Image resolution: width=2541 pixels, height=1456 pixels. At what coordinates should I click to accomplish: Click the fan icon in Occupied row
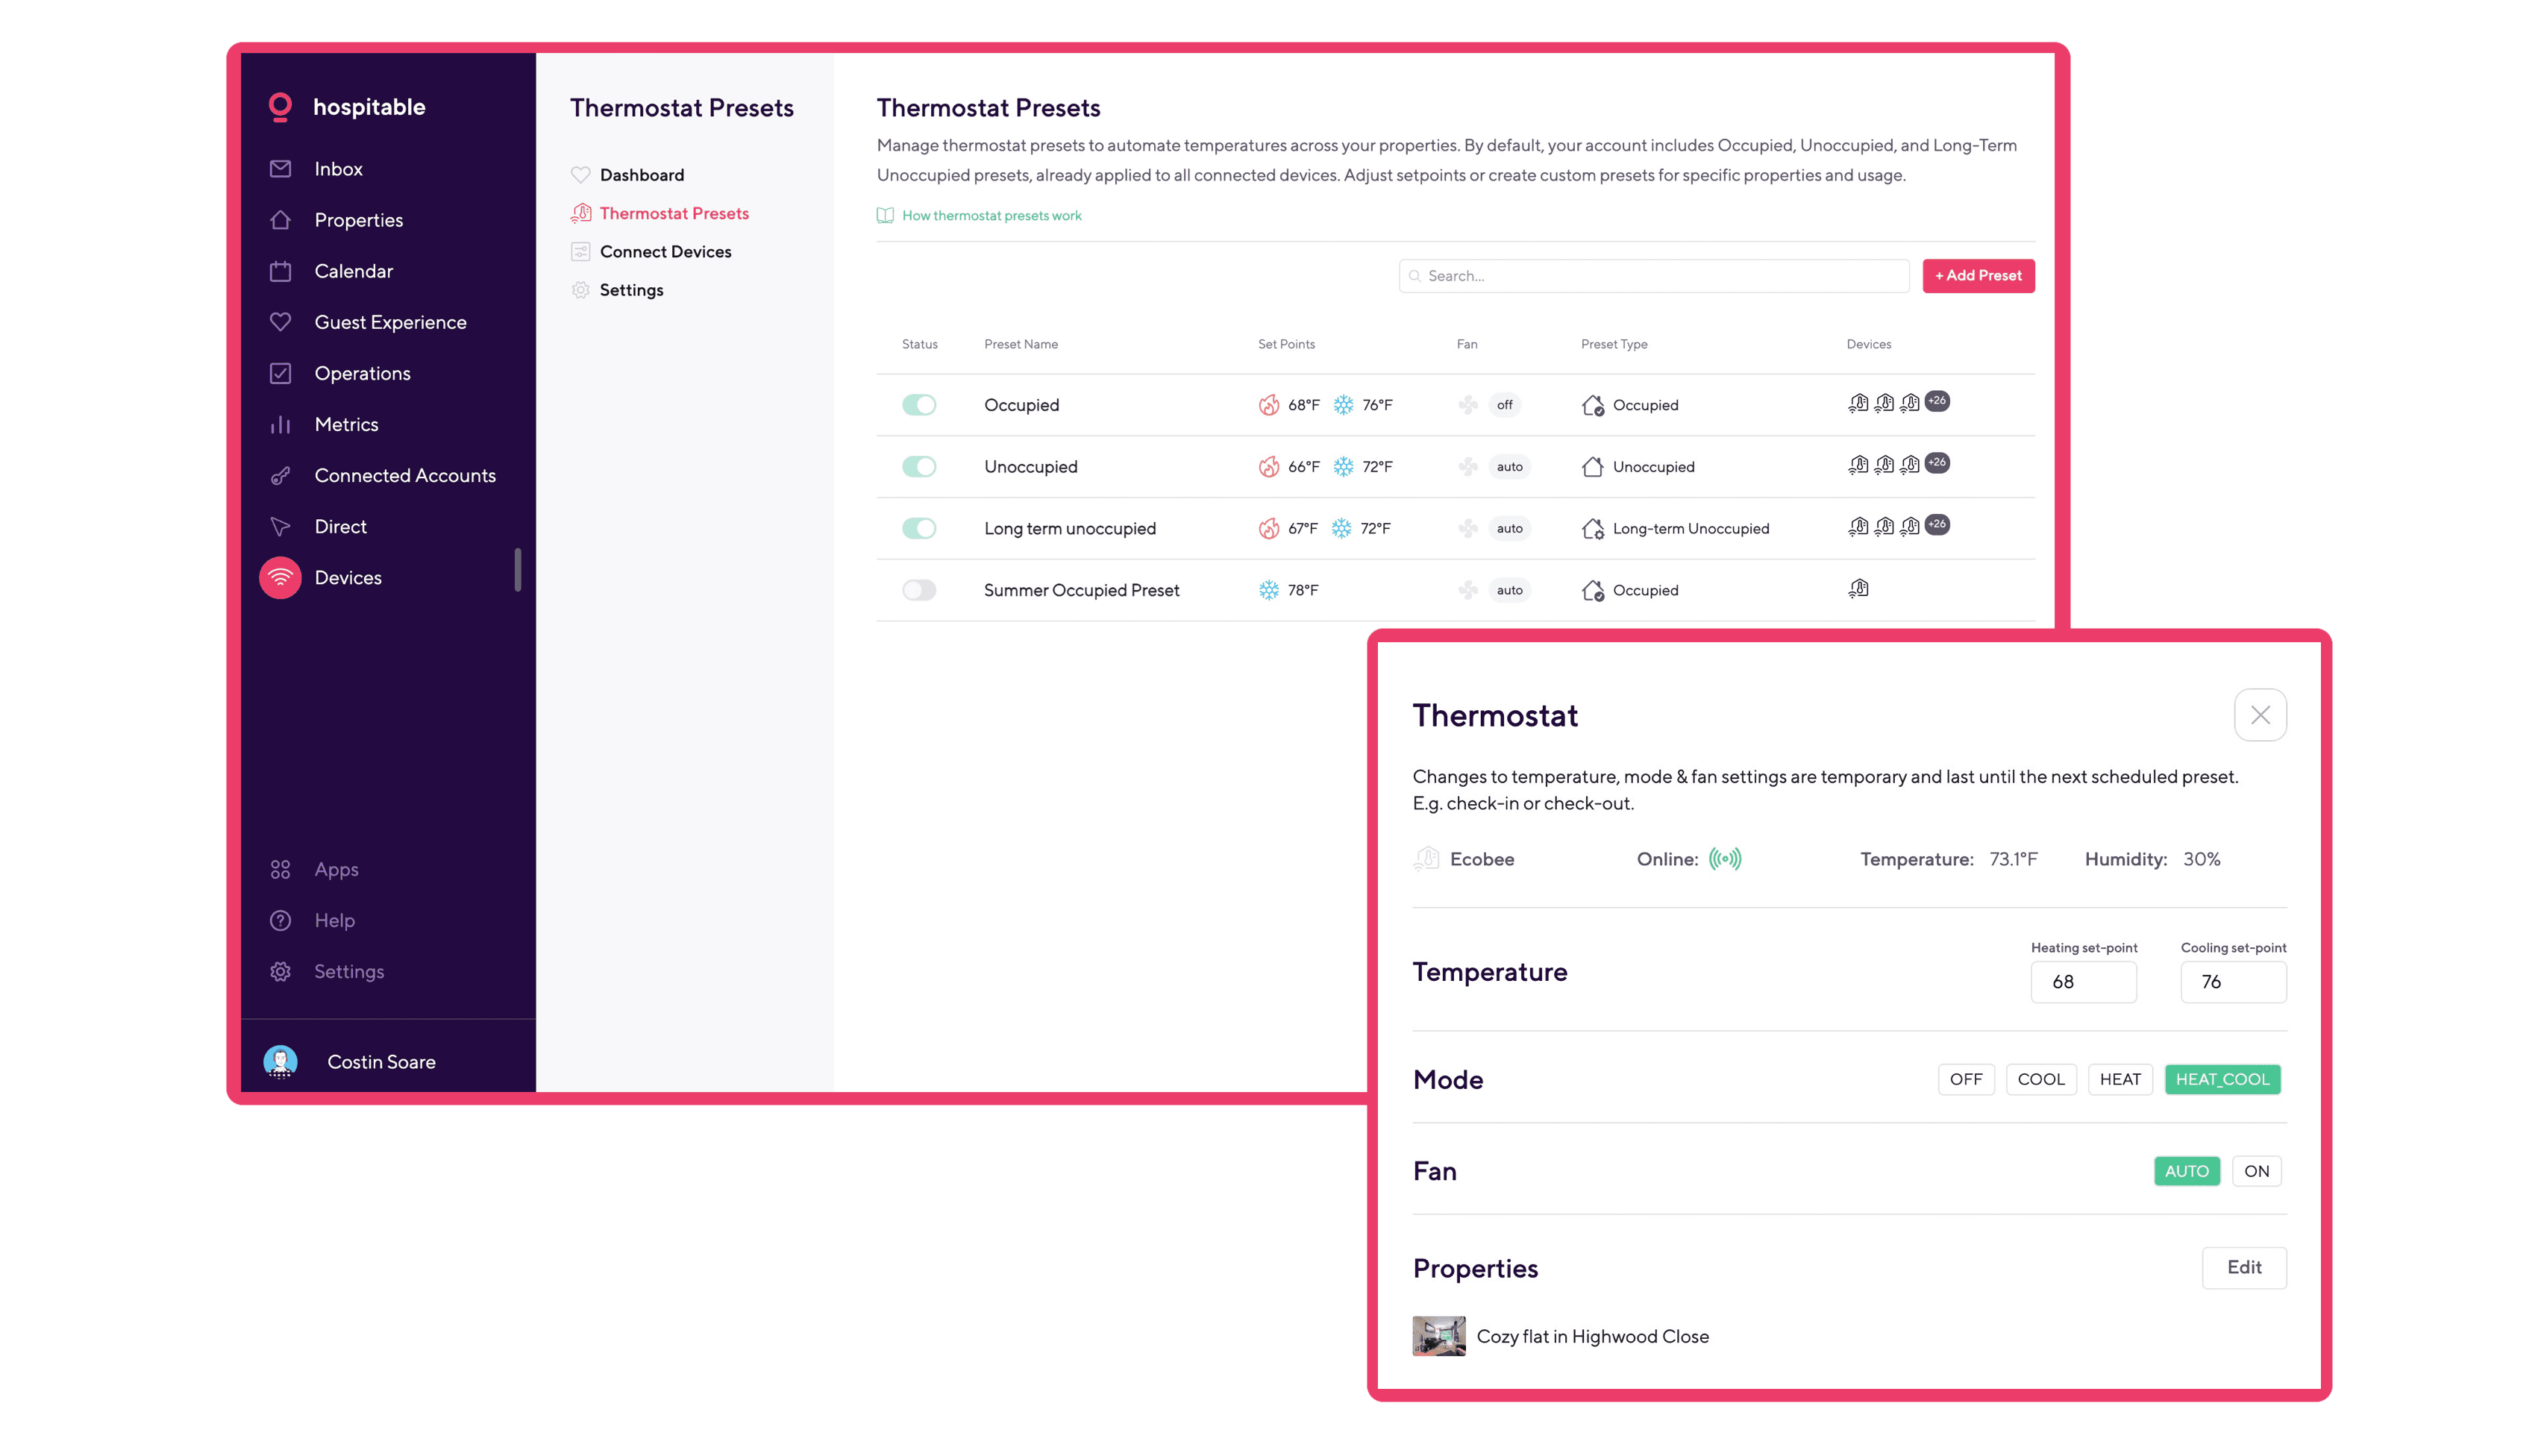1467,405
